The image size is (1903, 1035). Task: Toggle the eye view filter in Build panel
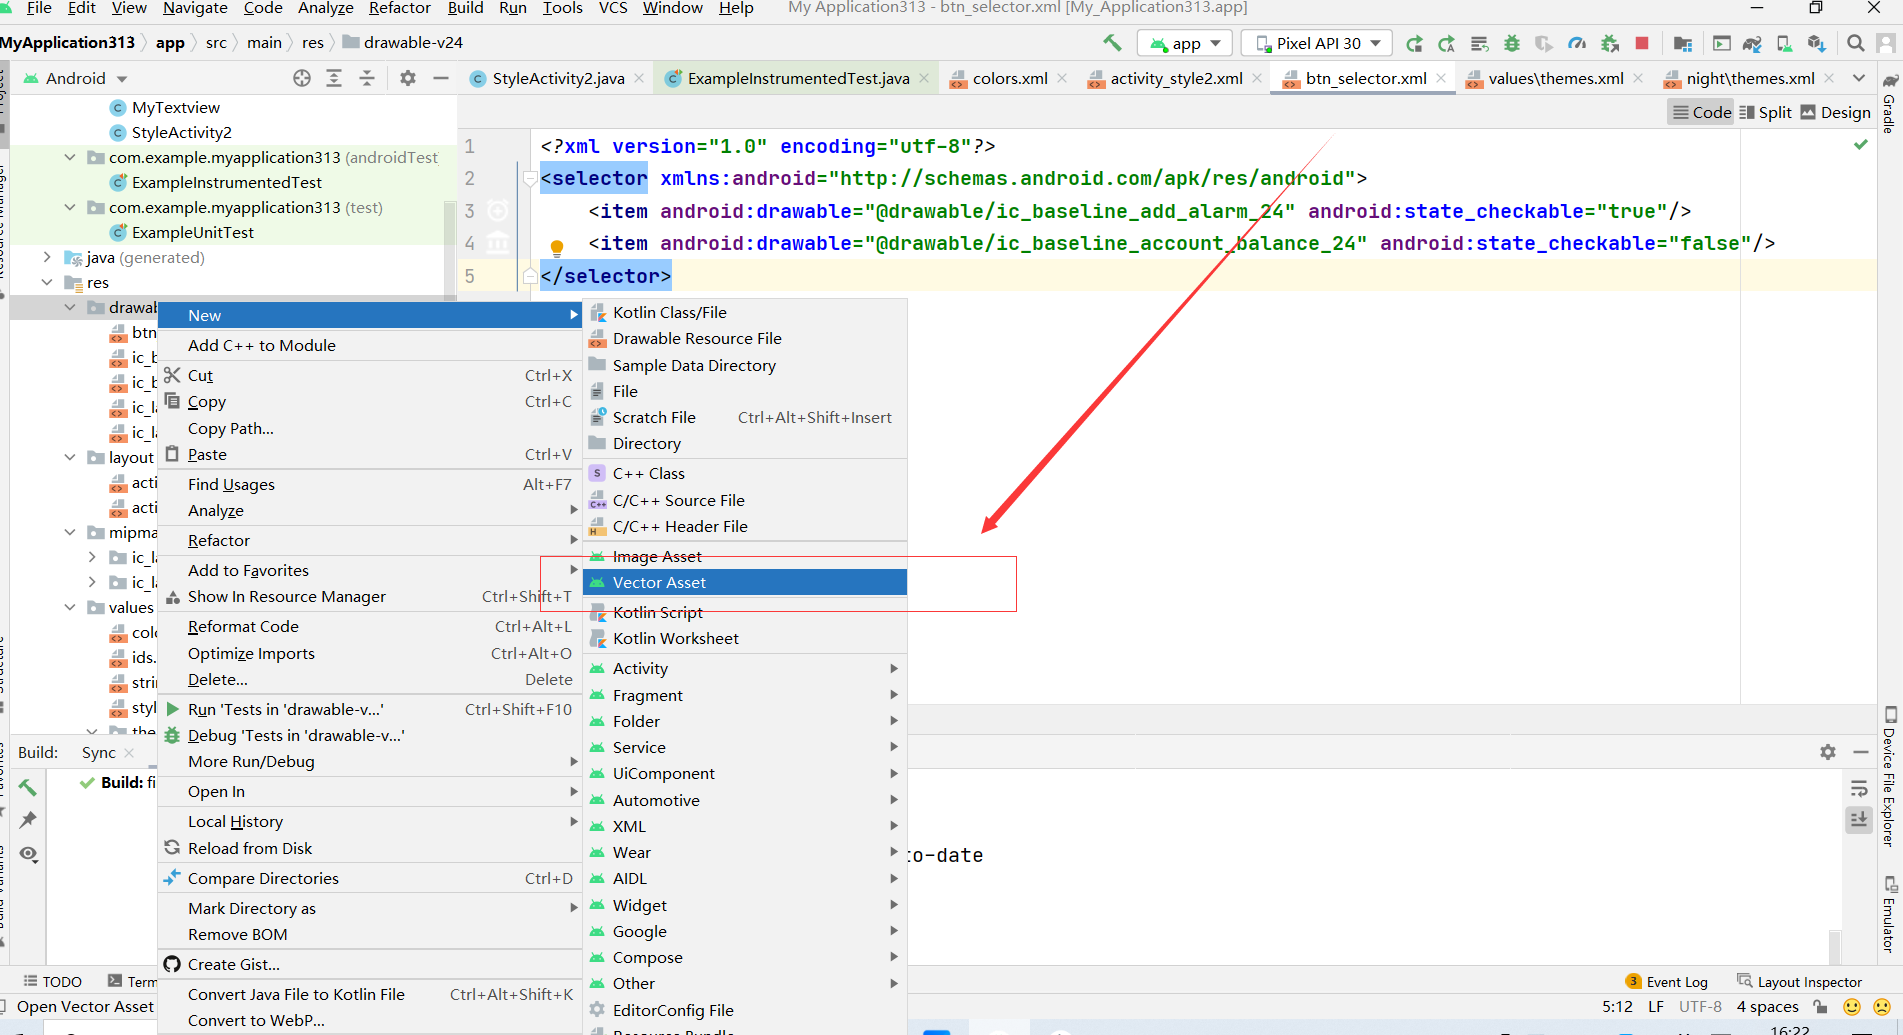click(28, 854)
